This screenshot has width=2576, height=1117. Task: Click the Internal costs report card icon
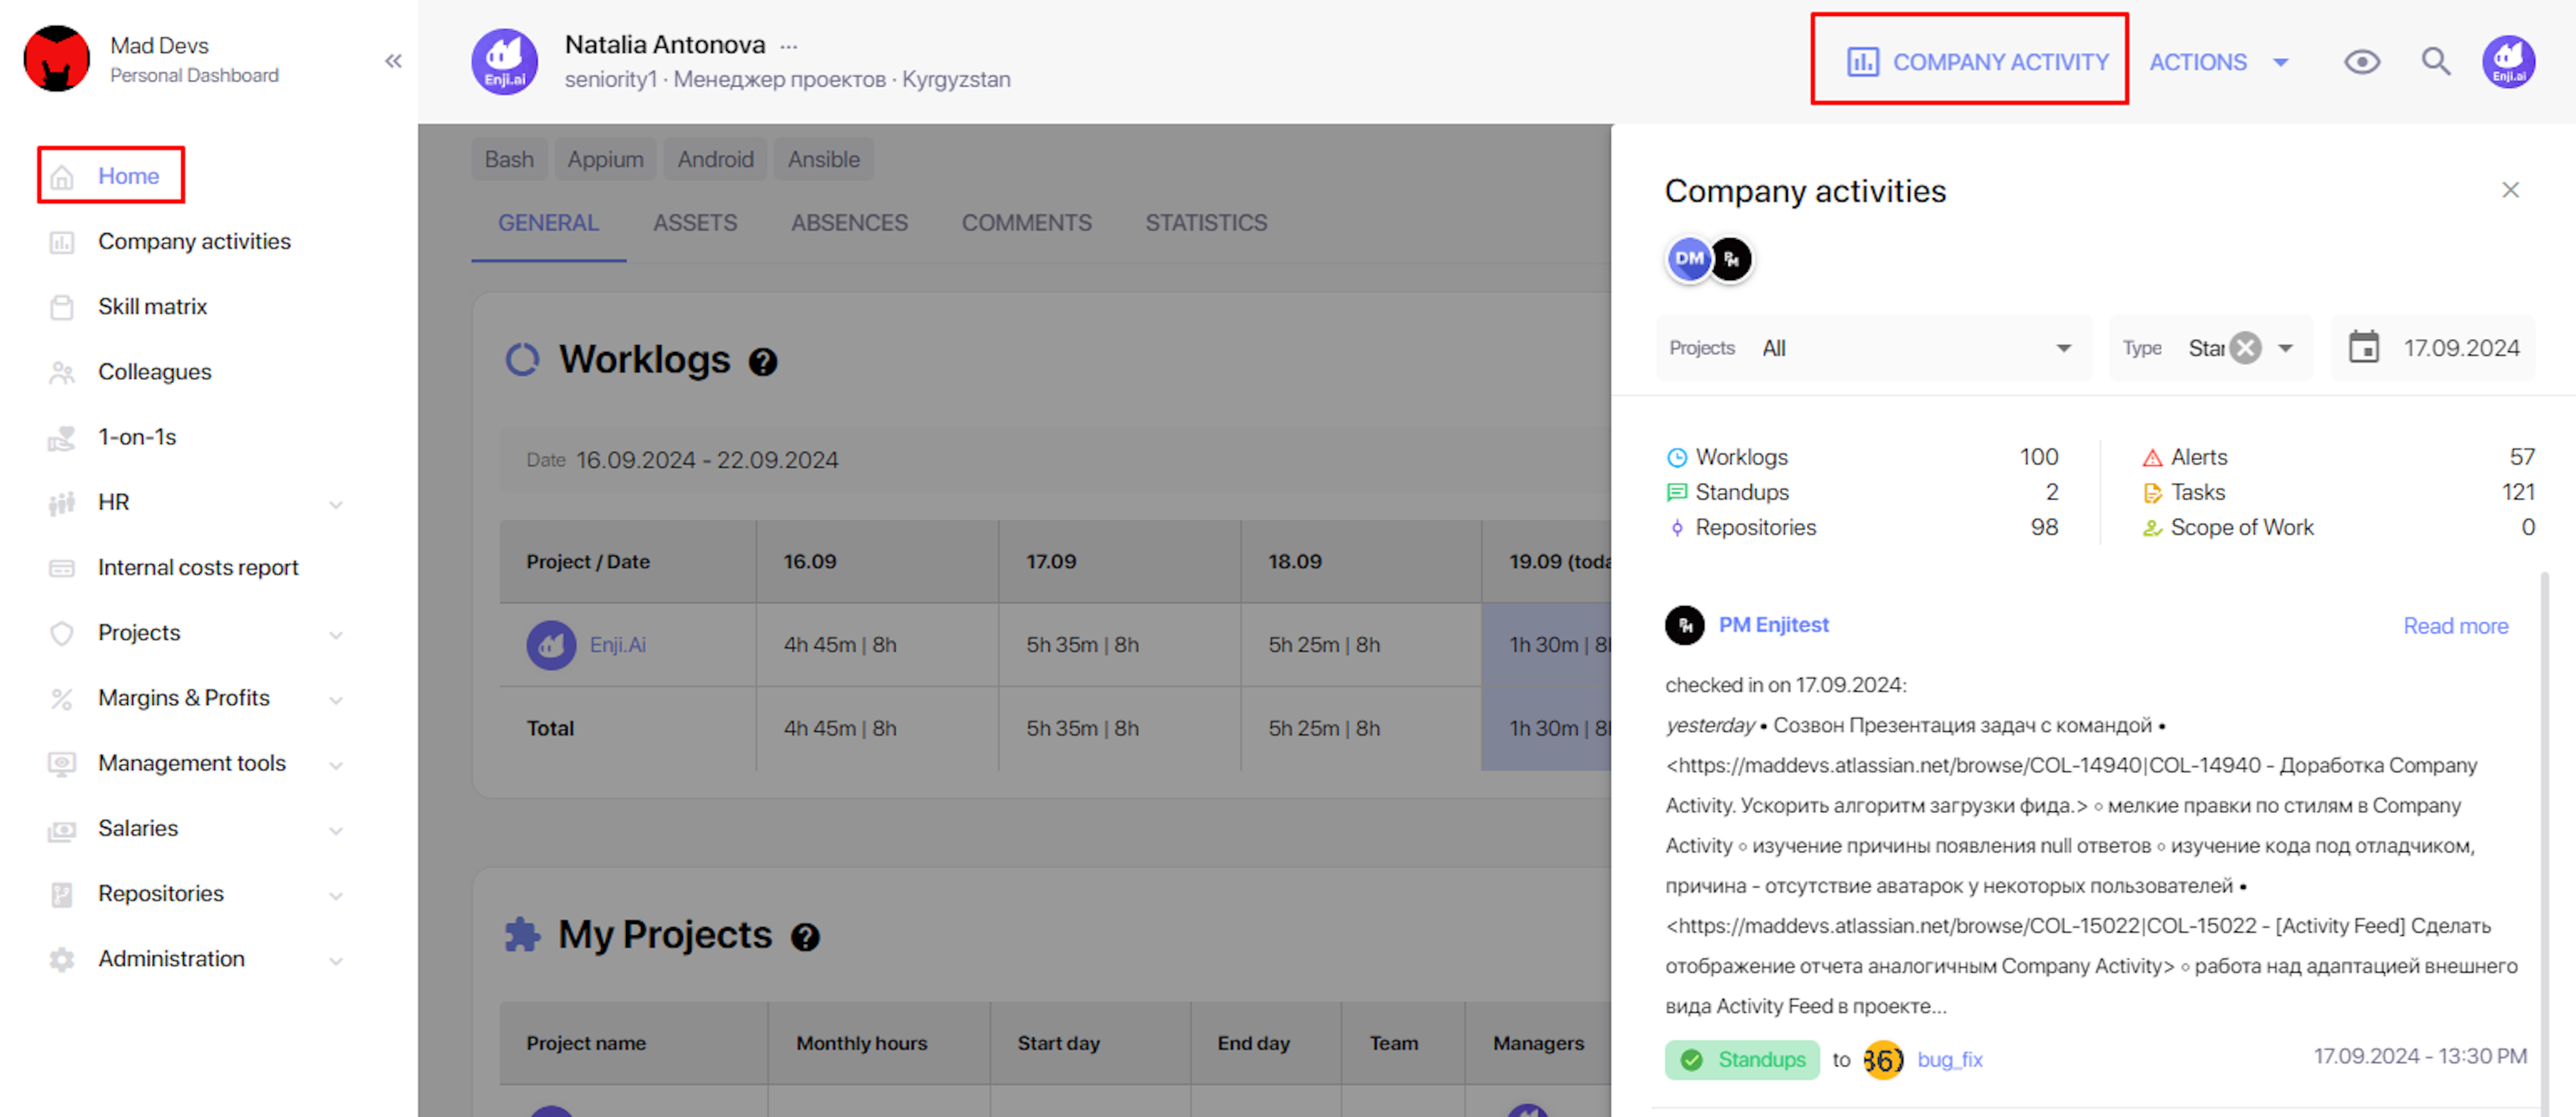coord(62,568)
